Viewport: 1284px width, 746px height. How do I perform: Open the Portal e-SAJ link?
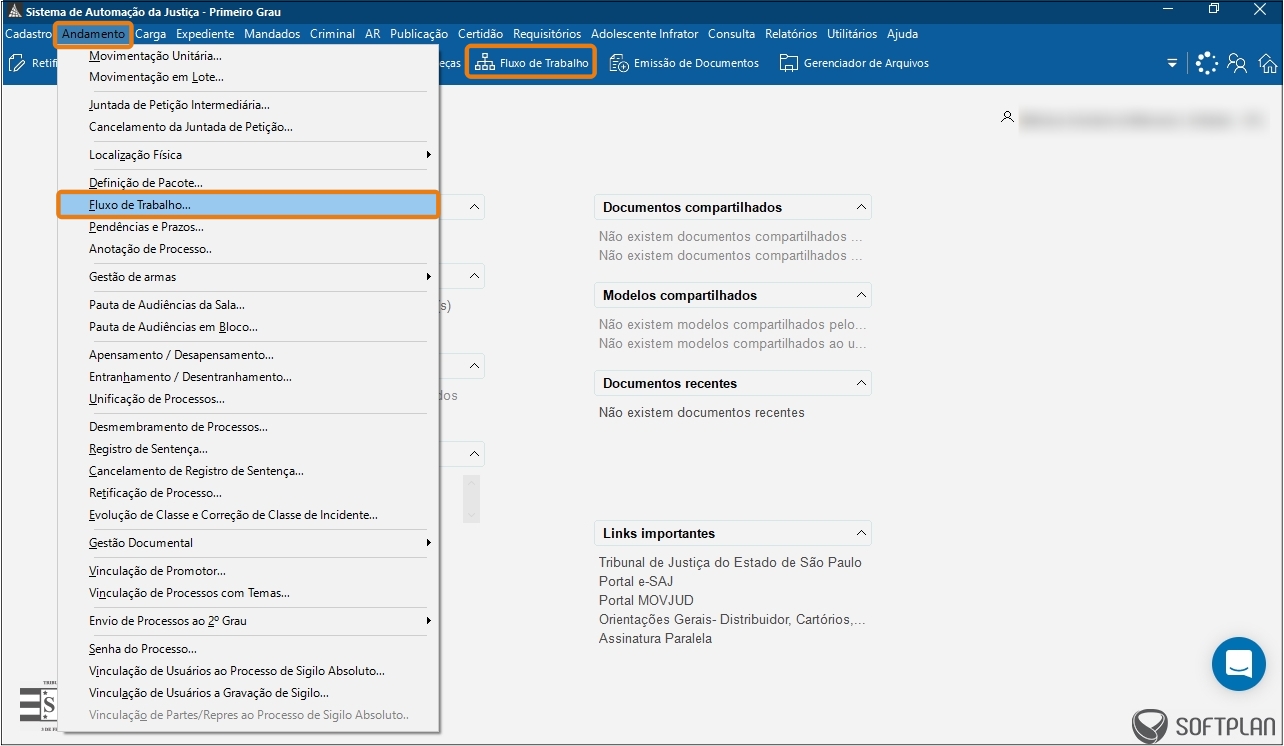[636, 581]
